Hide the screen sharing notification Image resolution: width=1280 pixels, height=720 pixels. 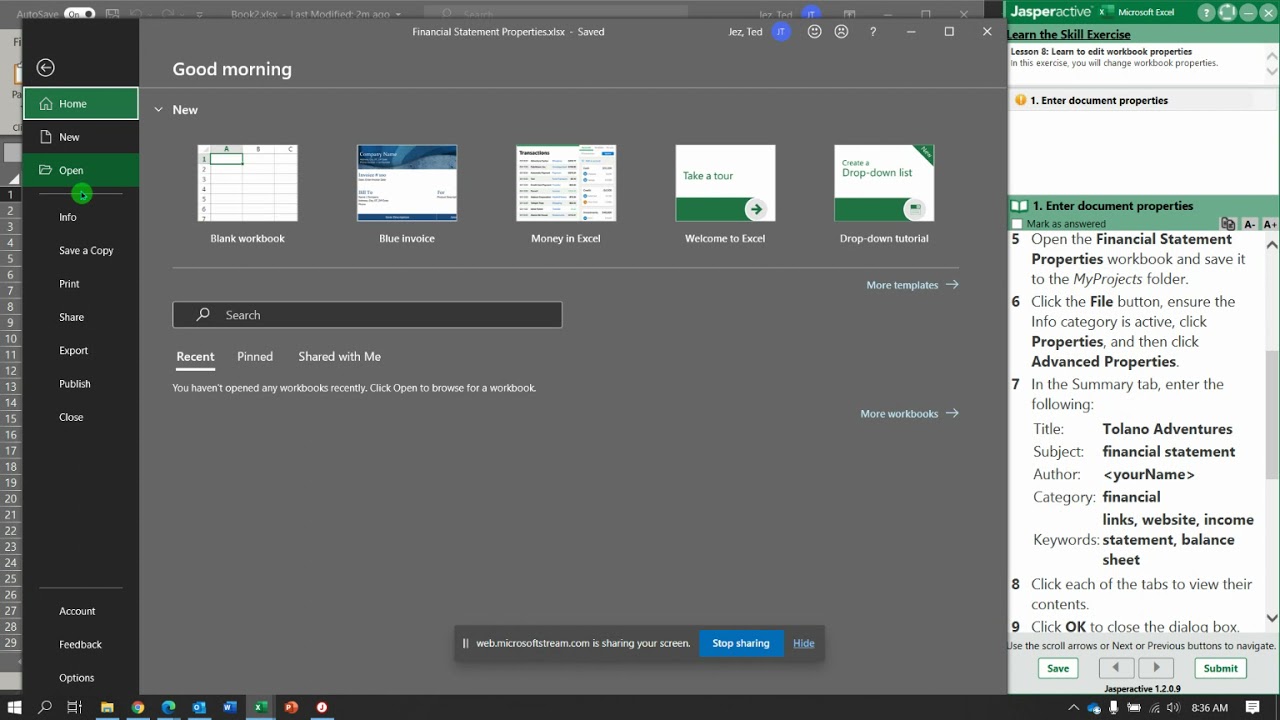pos(804,644)
